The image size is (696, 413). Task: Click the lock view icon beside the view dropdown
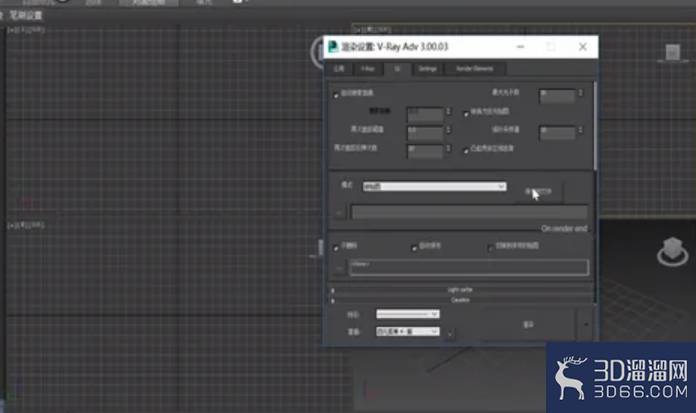click(449, 333)
